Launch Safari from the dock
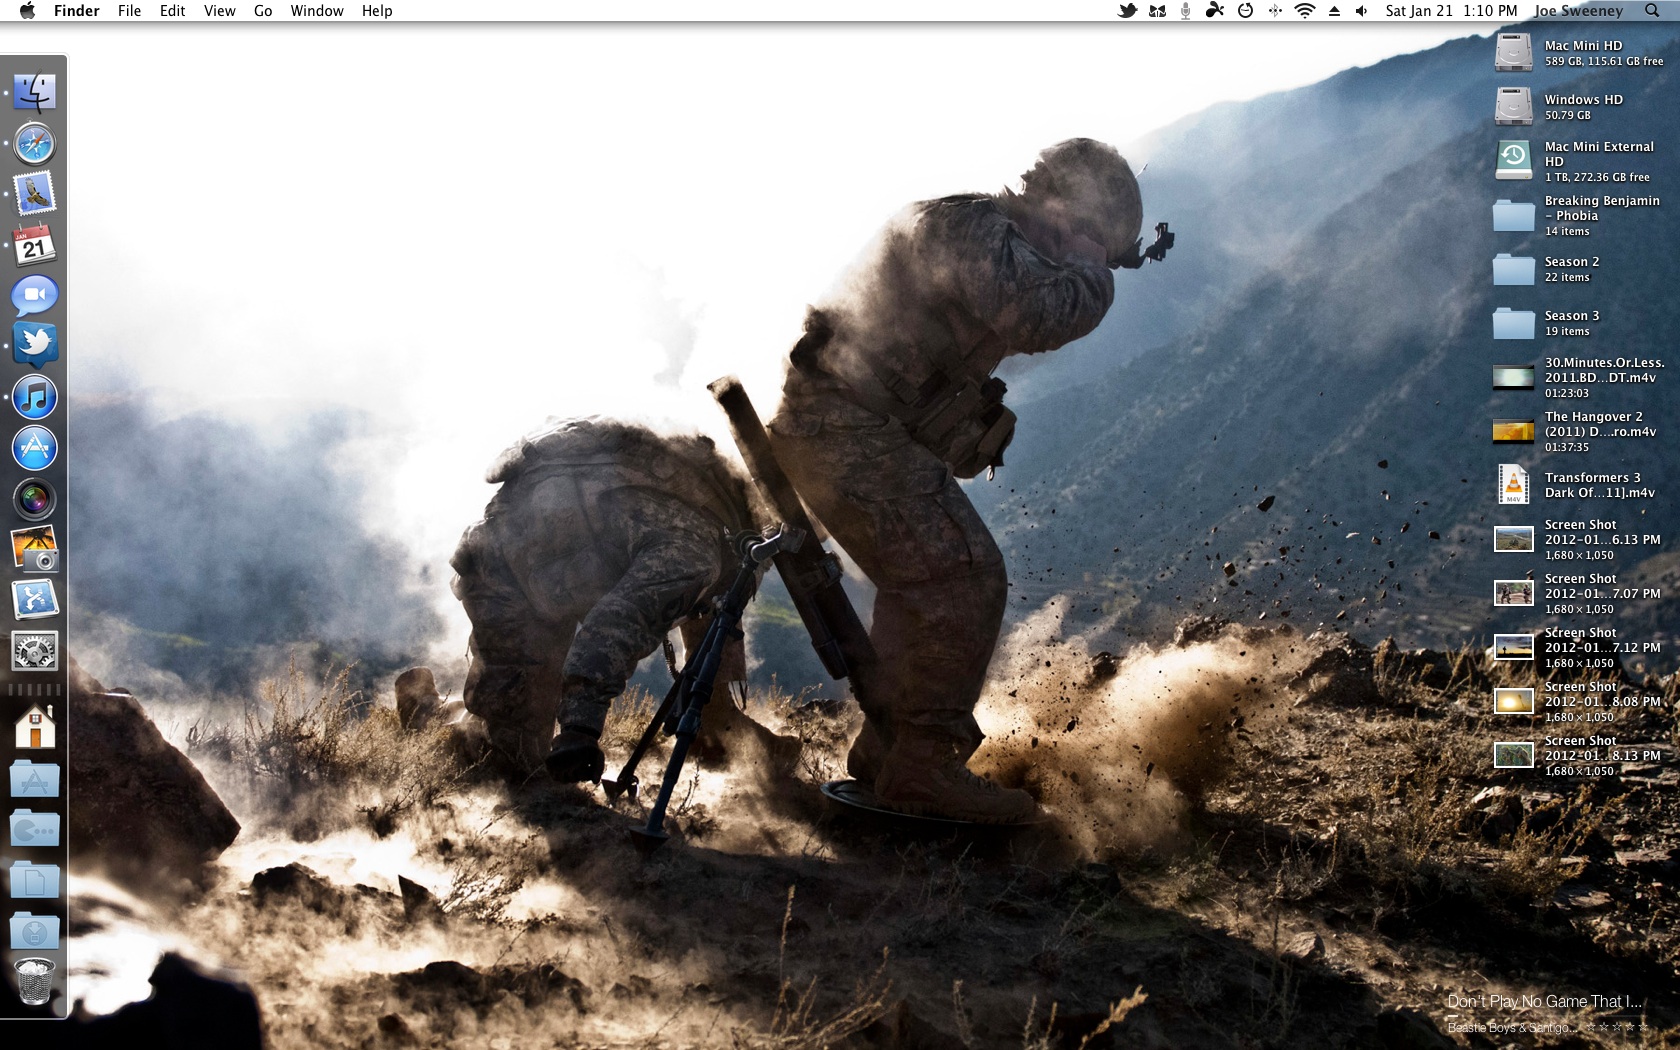The height and width of the screenshot is (1050, 1680). pyautogui.click(x=34, y=144)
